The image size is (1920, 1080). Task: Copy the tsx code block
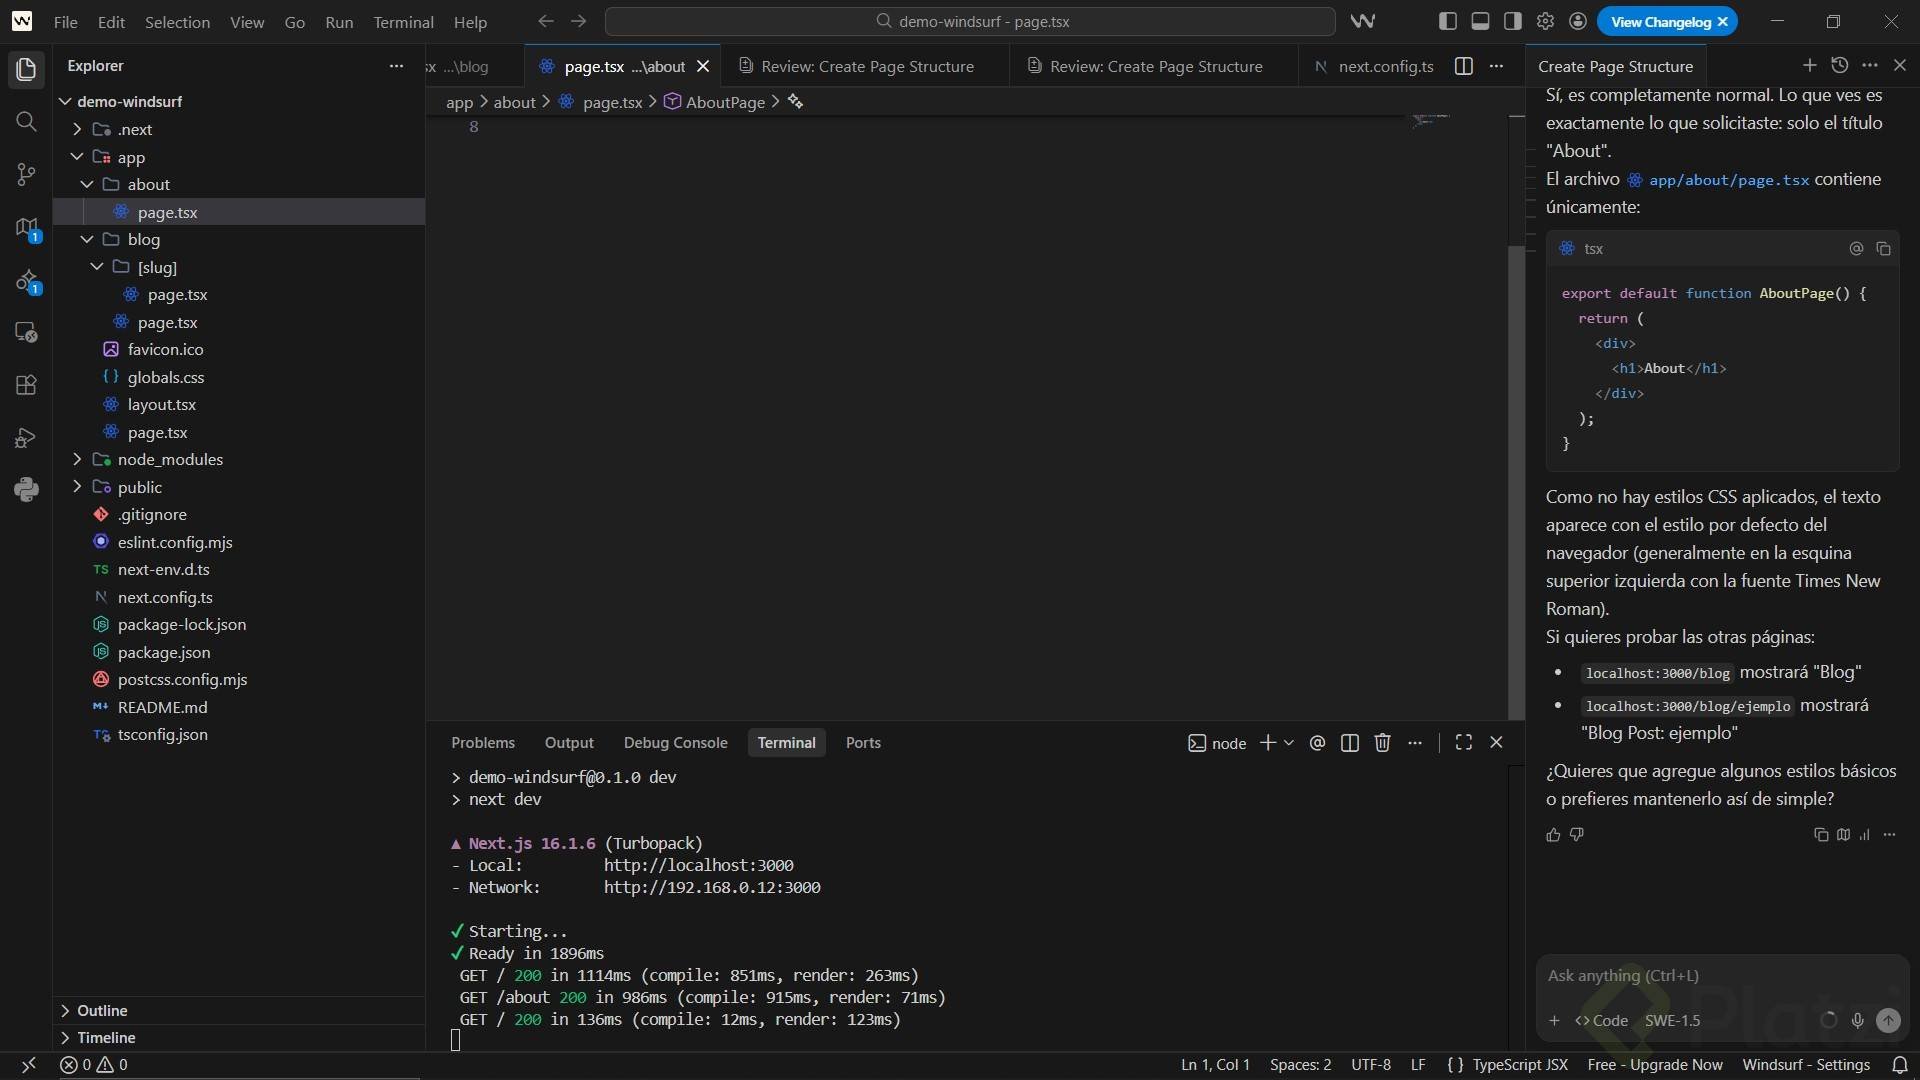pos(1883,249)
